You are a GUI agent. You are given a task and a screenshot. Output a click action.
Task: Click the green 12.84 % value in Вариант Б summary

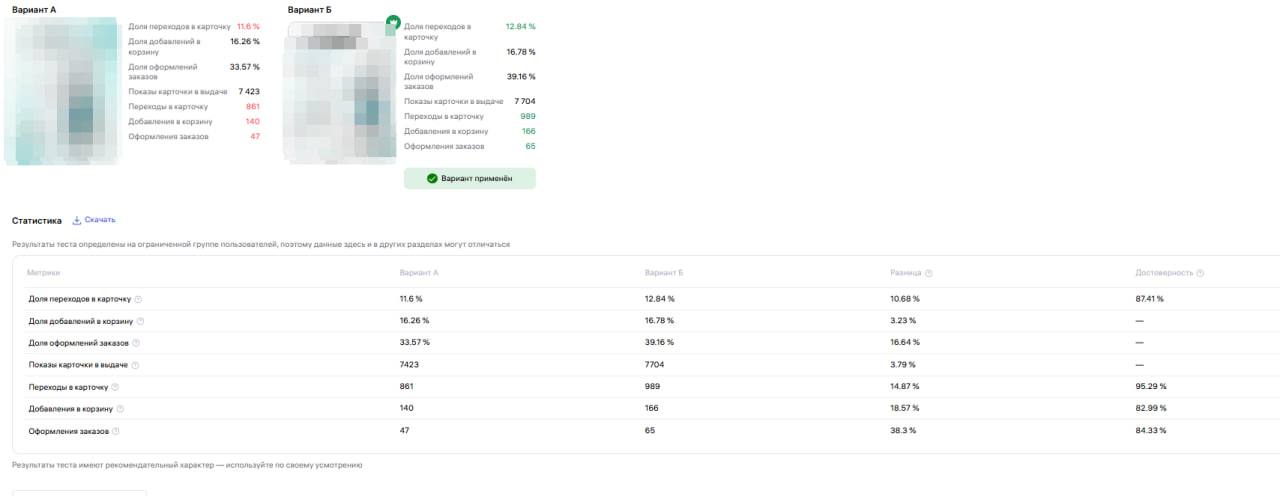pyautogui.click(x=521, y=26)
